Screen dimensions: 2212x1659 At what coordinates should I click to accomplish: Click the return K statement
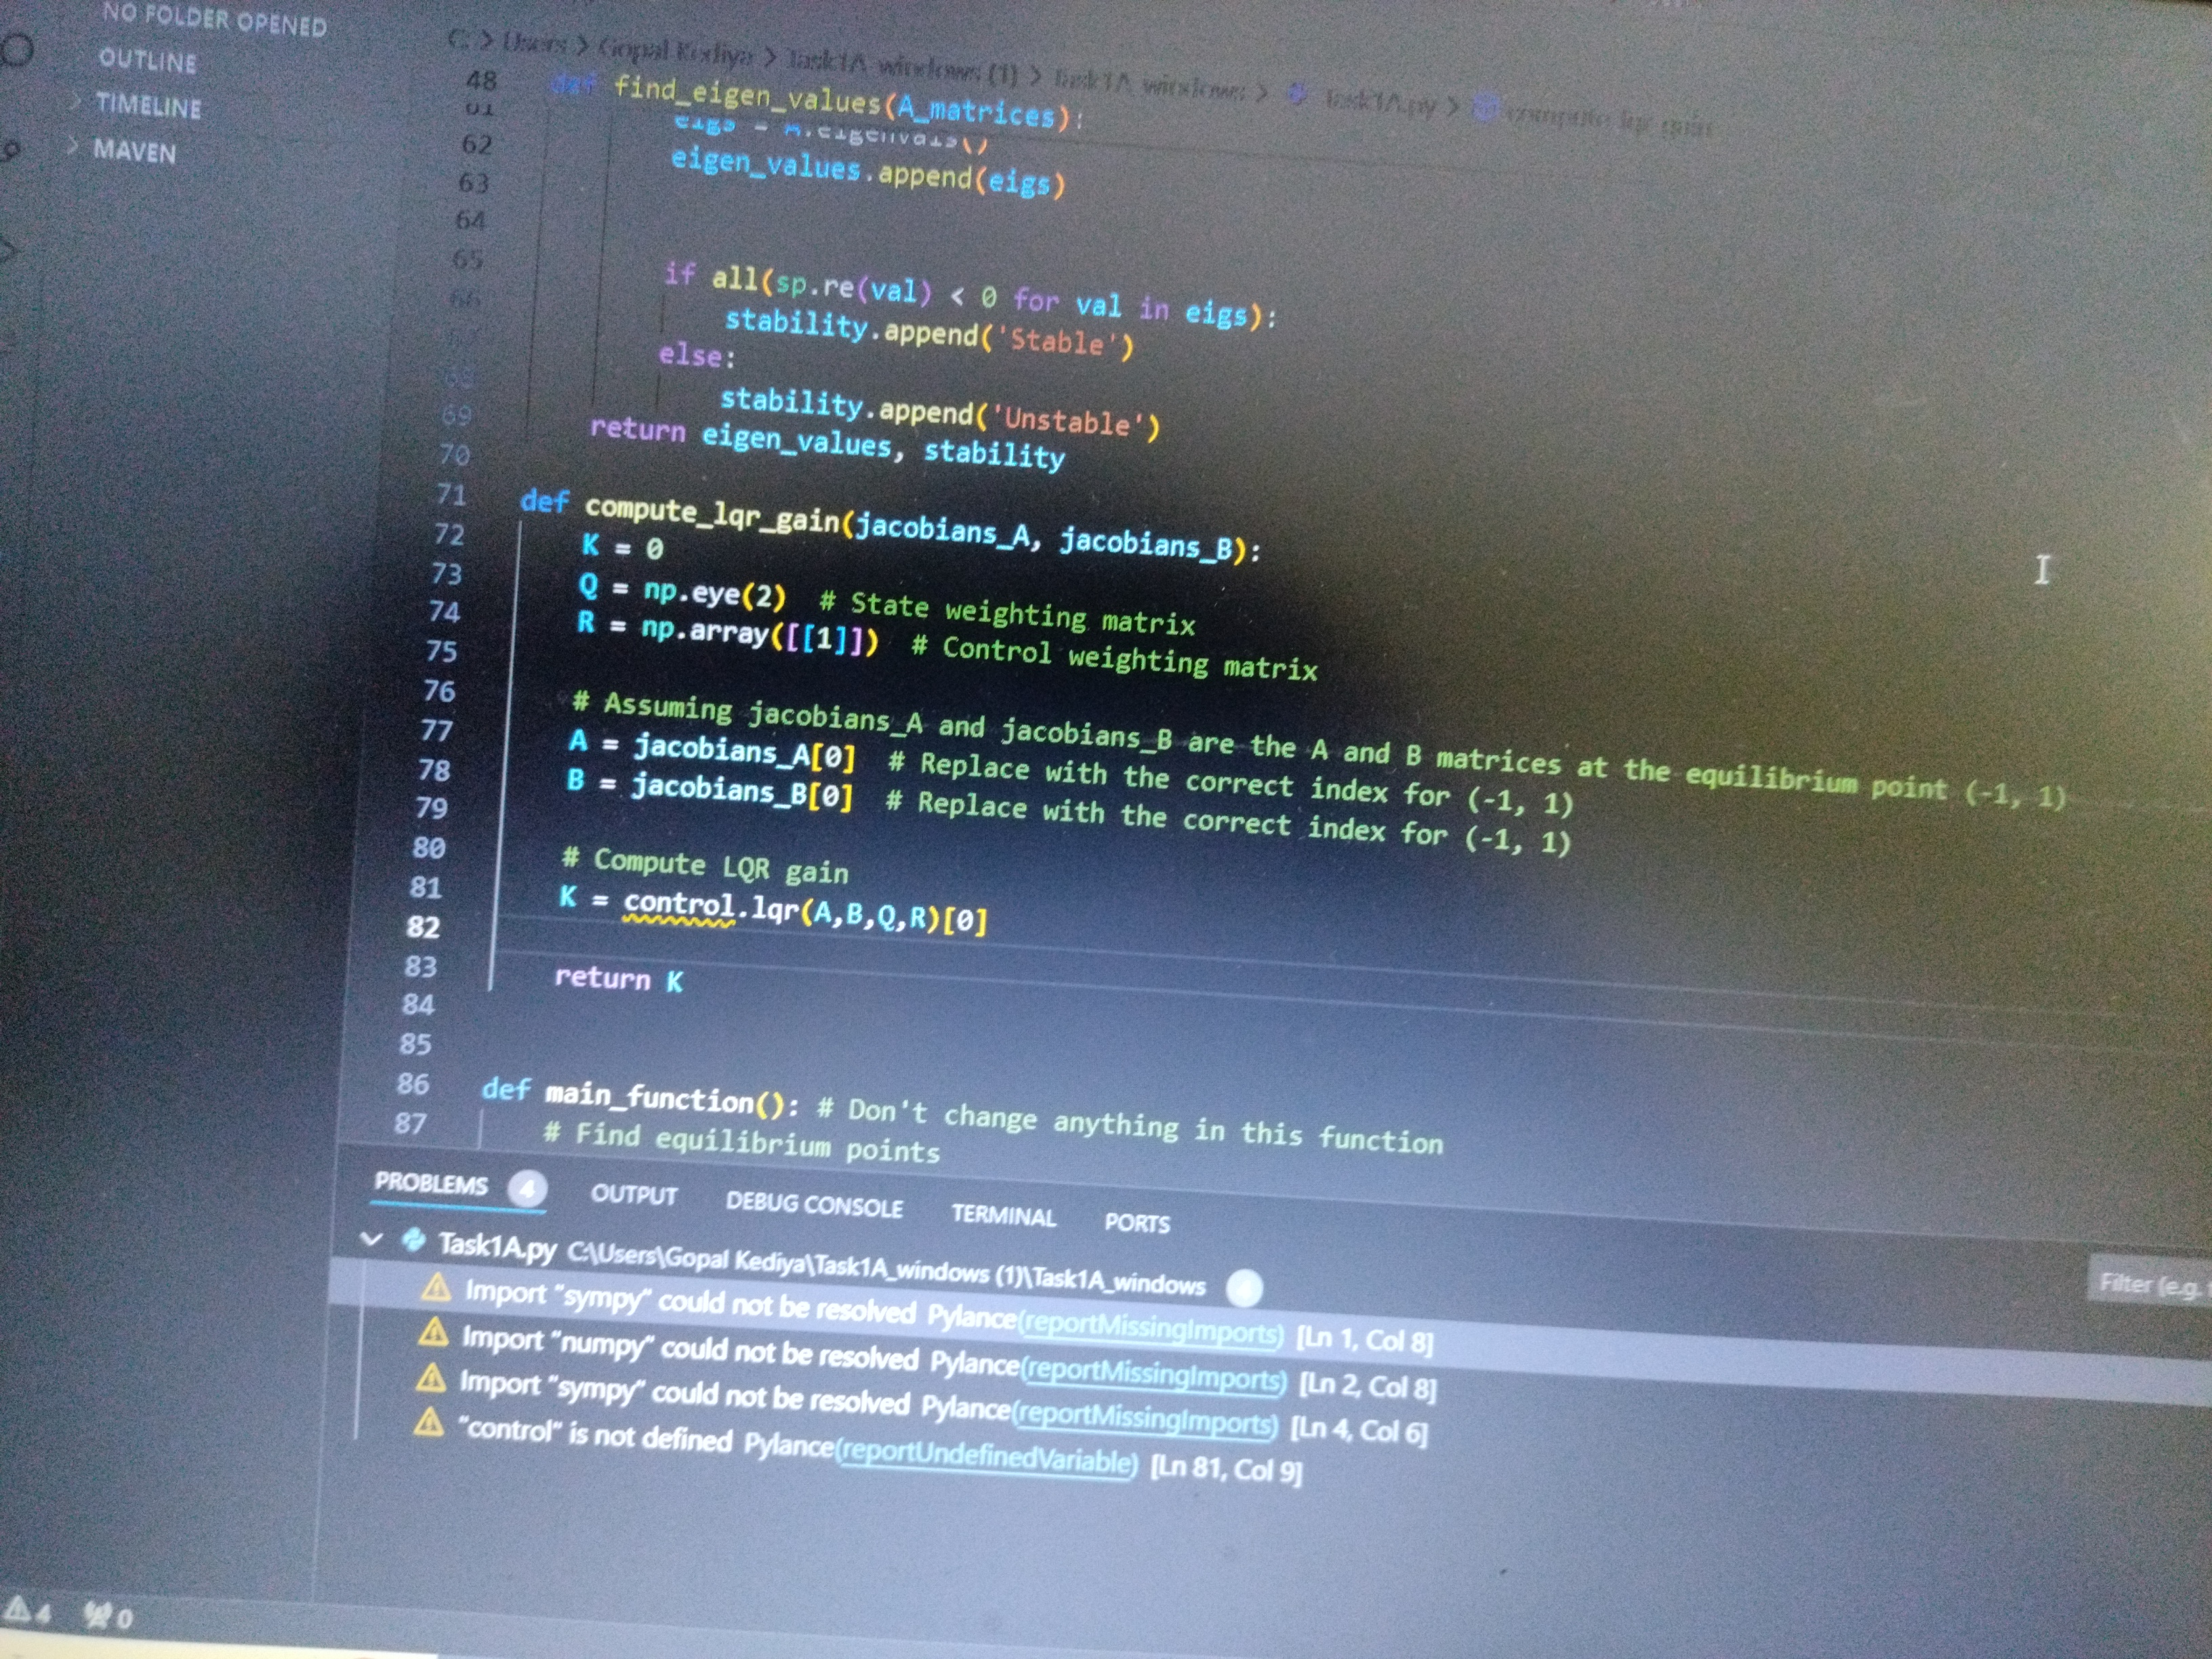pyautogui.click(x=619, y=978)
